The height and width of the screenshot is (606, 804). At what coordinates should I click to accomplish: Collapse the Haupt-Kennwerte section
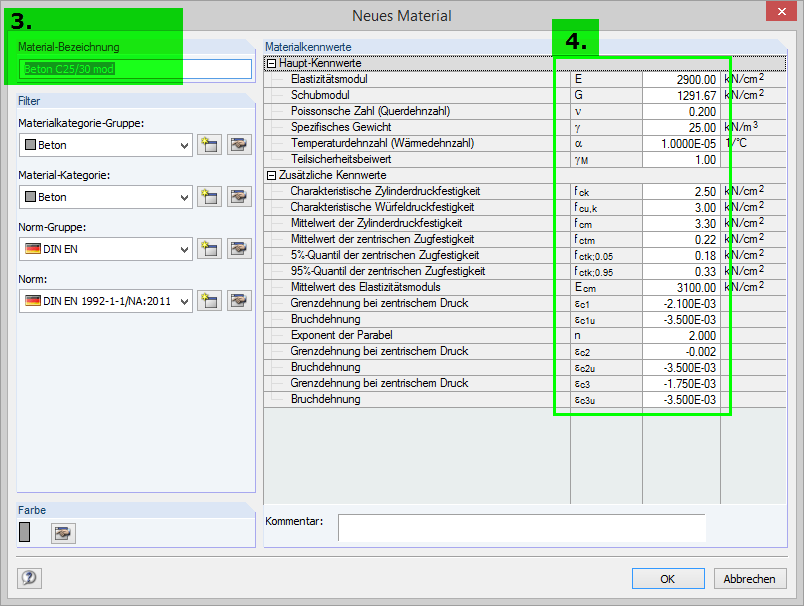click(269, 62)
